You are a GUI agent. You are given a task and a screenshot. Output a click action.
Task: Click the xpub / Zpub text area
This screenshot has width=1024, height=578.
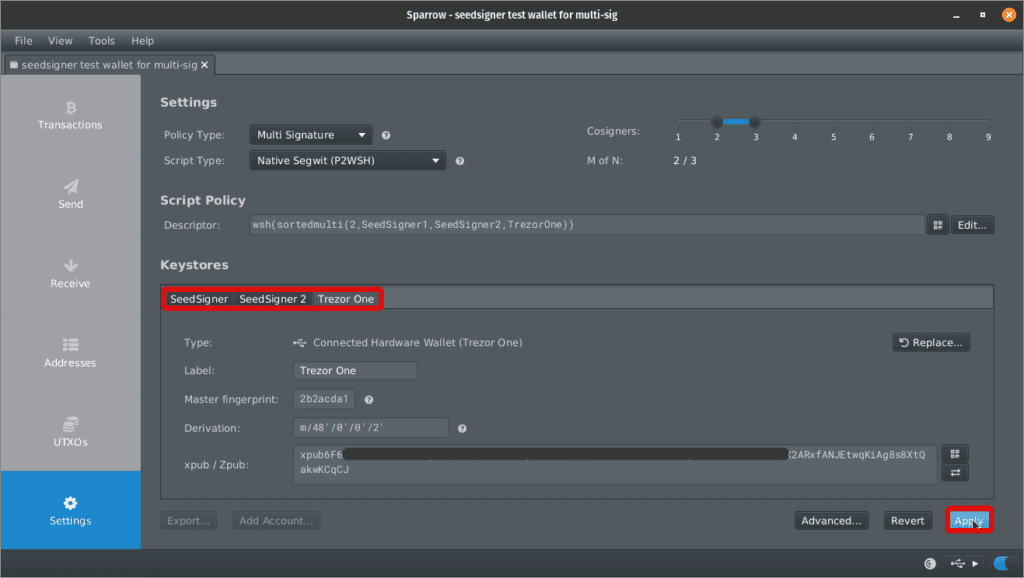coord(615,464)
